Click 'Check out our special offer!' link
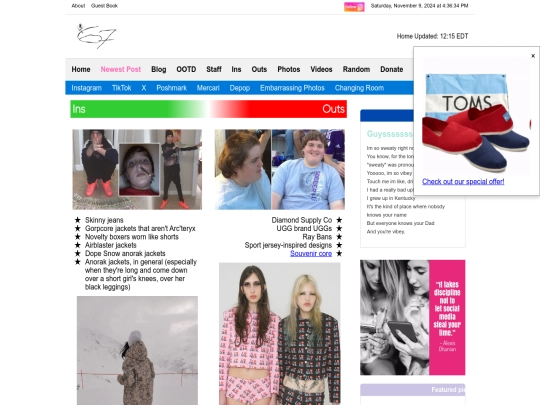Screen dimensions: 540x405 (463, 181)
